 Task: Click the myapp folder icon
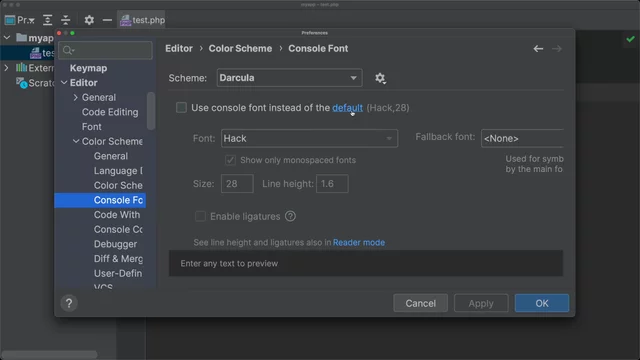coord(22,38)
